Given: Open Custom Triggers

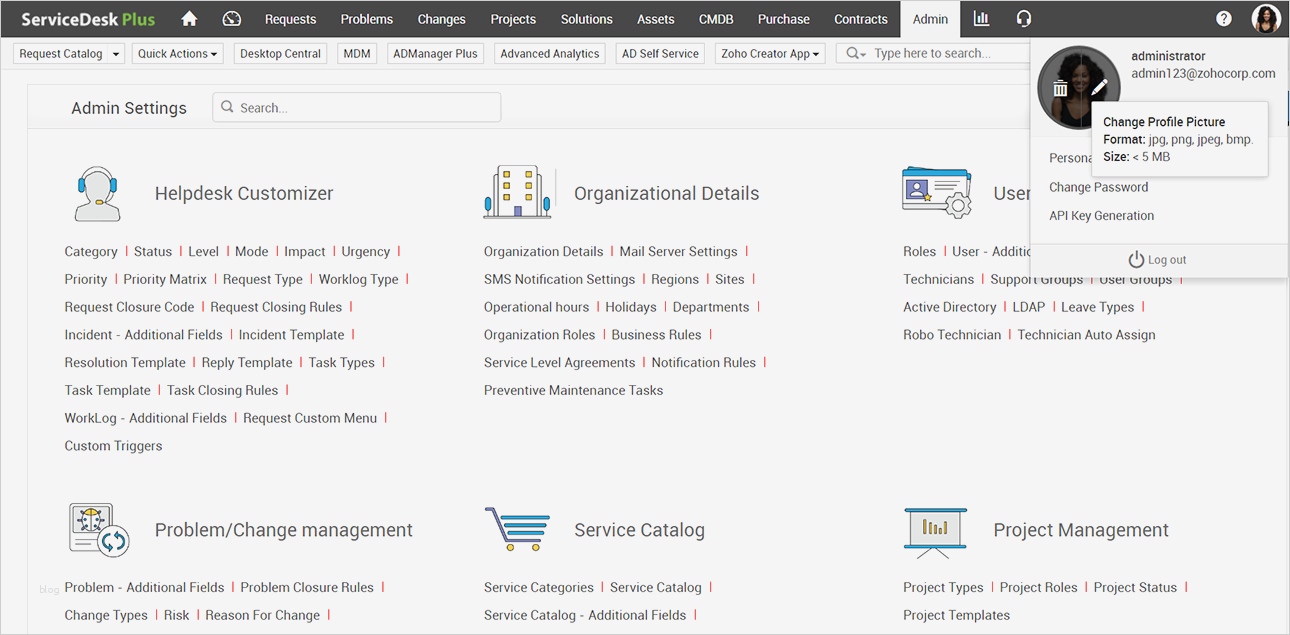Looking at the screenshot, I should coord(113,446).
